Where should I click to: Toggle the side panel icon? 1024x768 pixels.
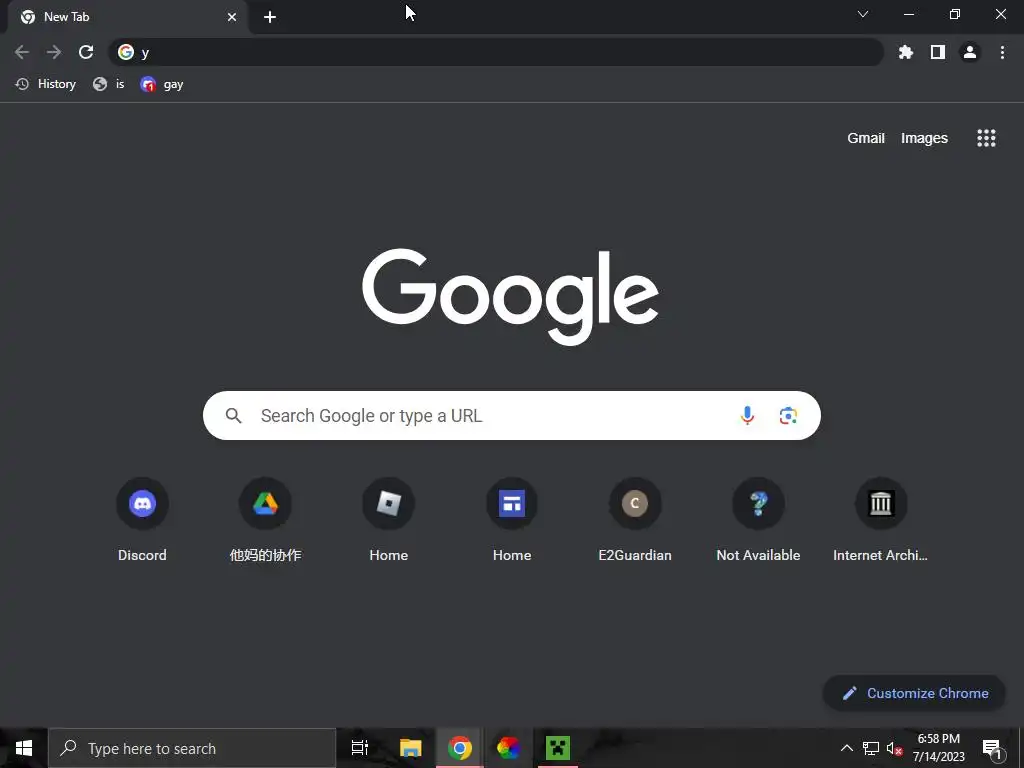[x=938, y=52]
